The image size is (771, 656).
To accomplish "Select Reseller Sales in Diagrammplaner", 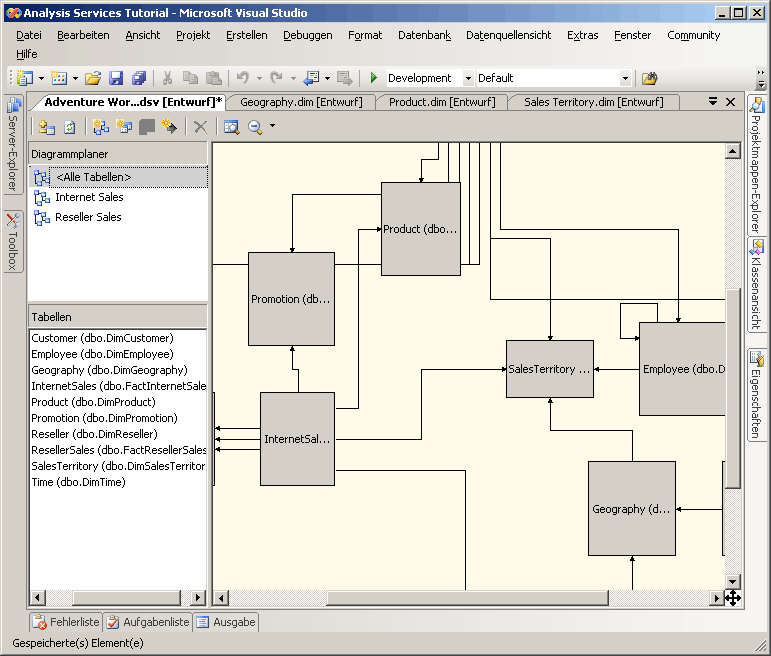I will pos(88,217).
